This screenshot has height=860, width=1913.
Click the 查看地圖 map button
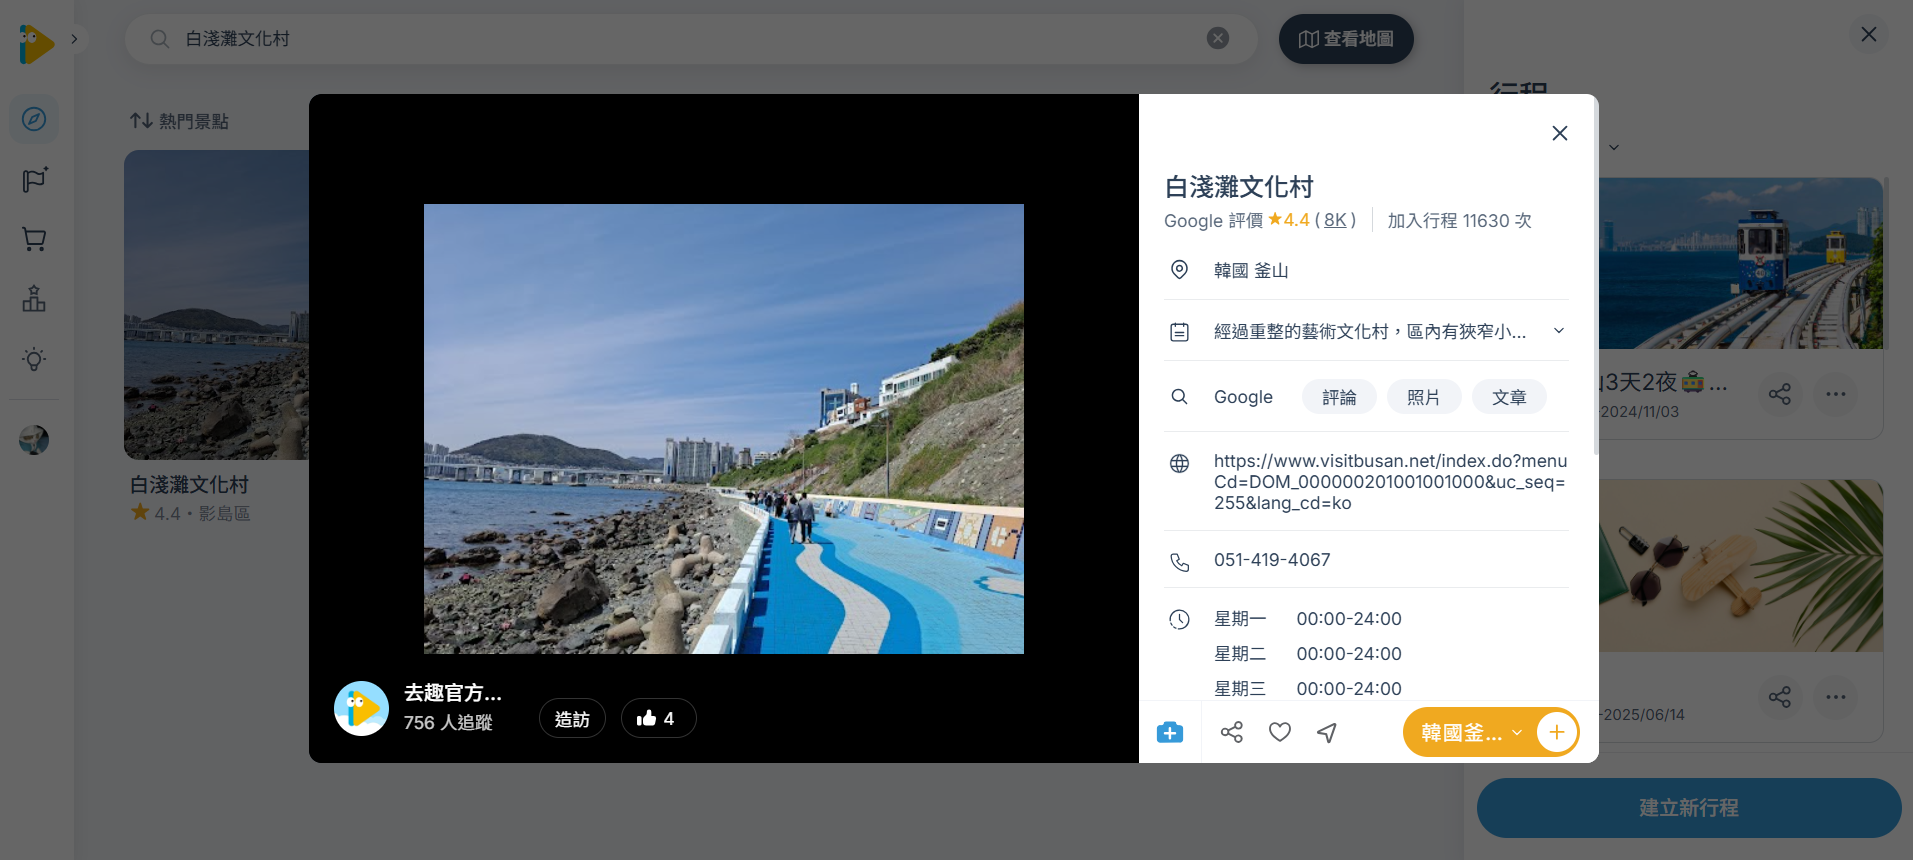pos(1346,39)
